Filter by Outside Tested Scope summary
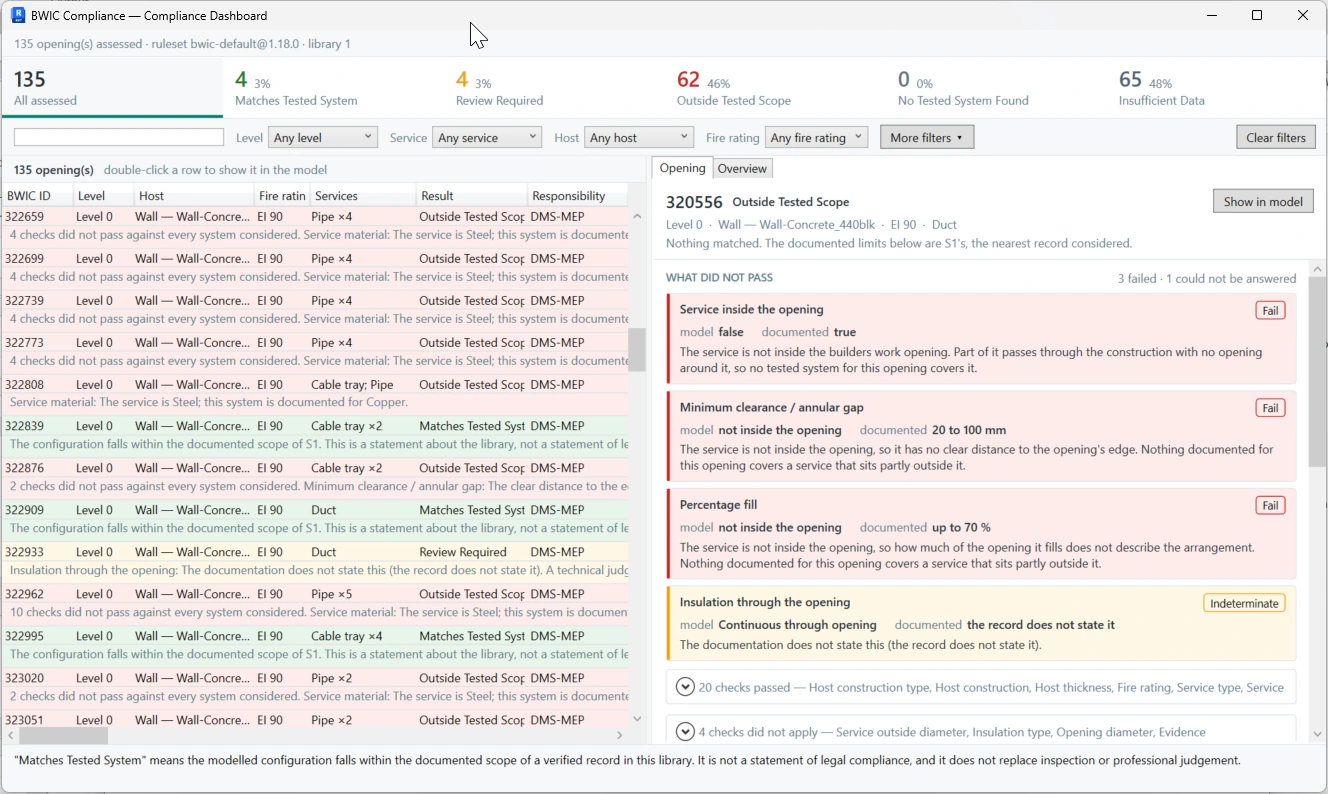This screenshot has height=794, width=1328. (x=775, y=88)
